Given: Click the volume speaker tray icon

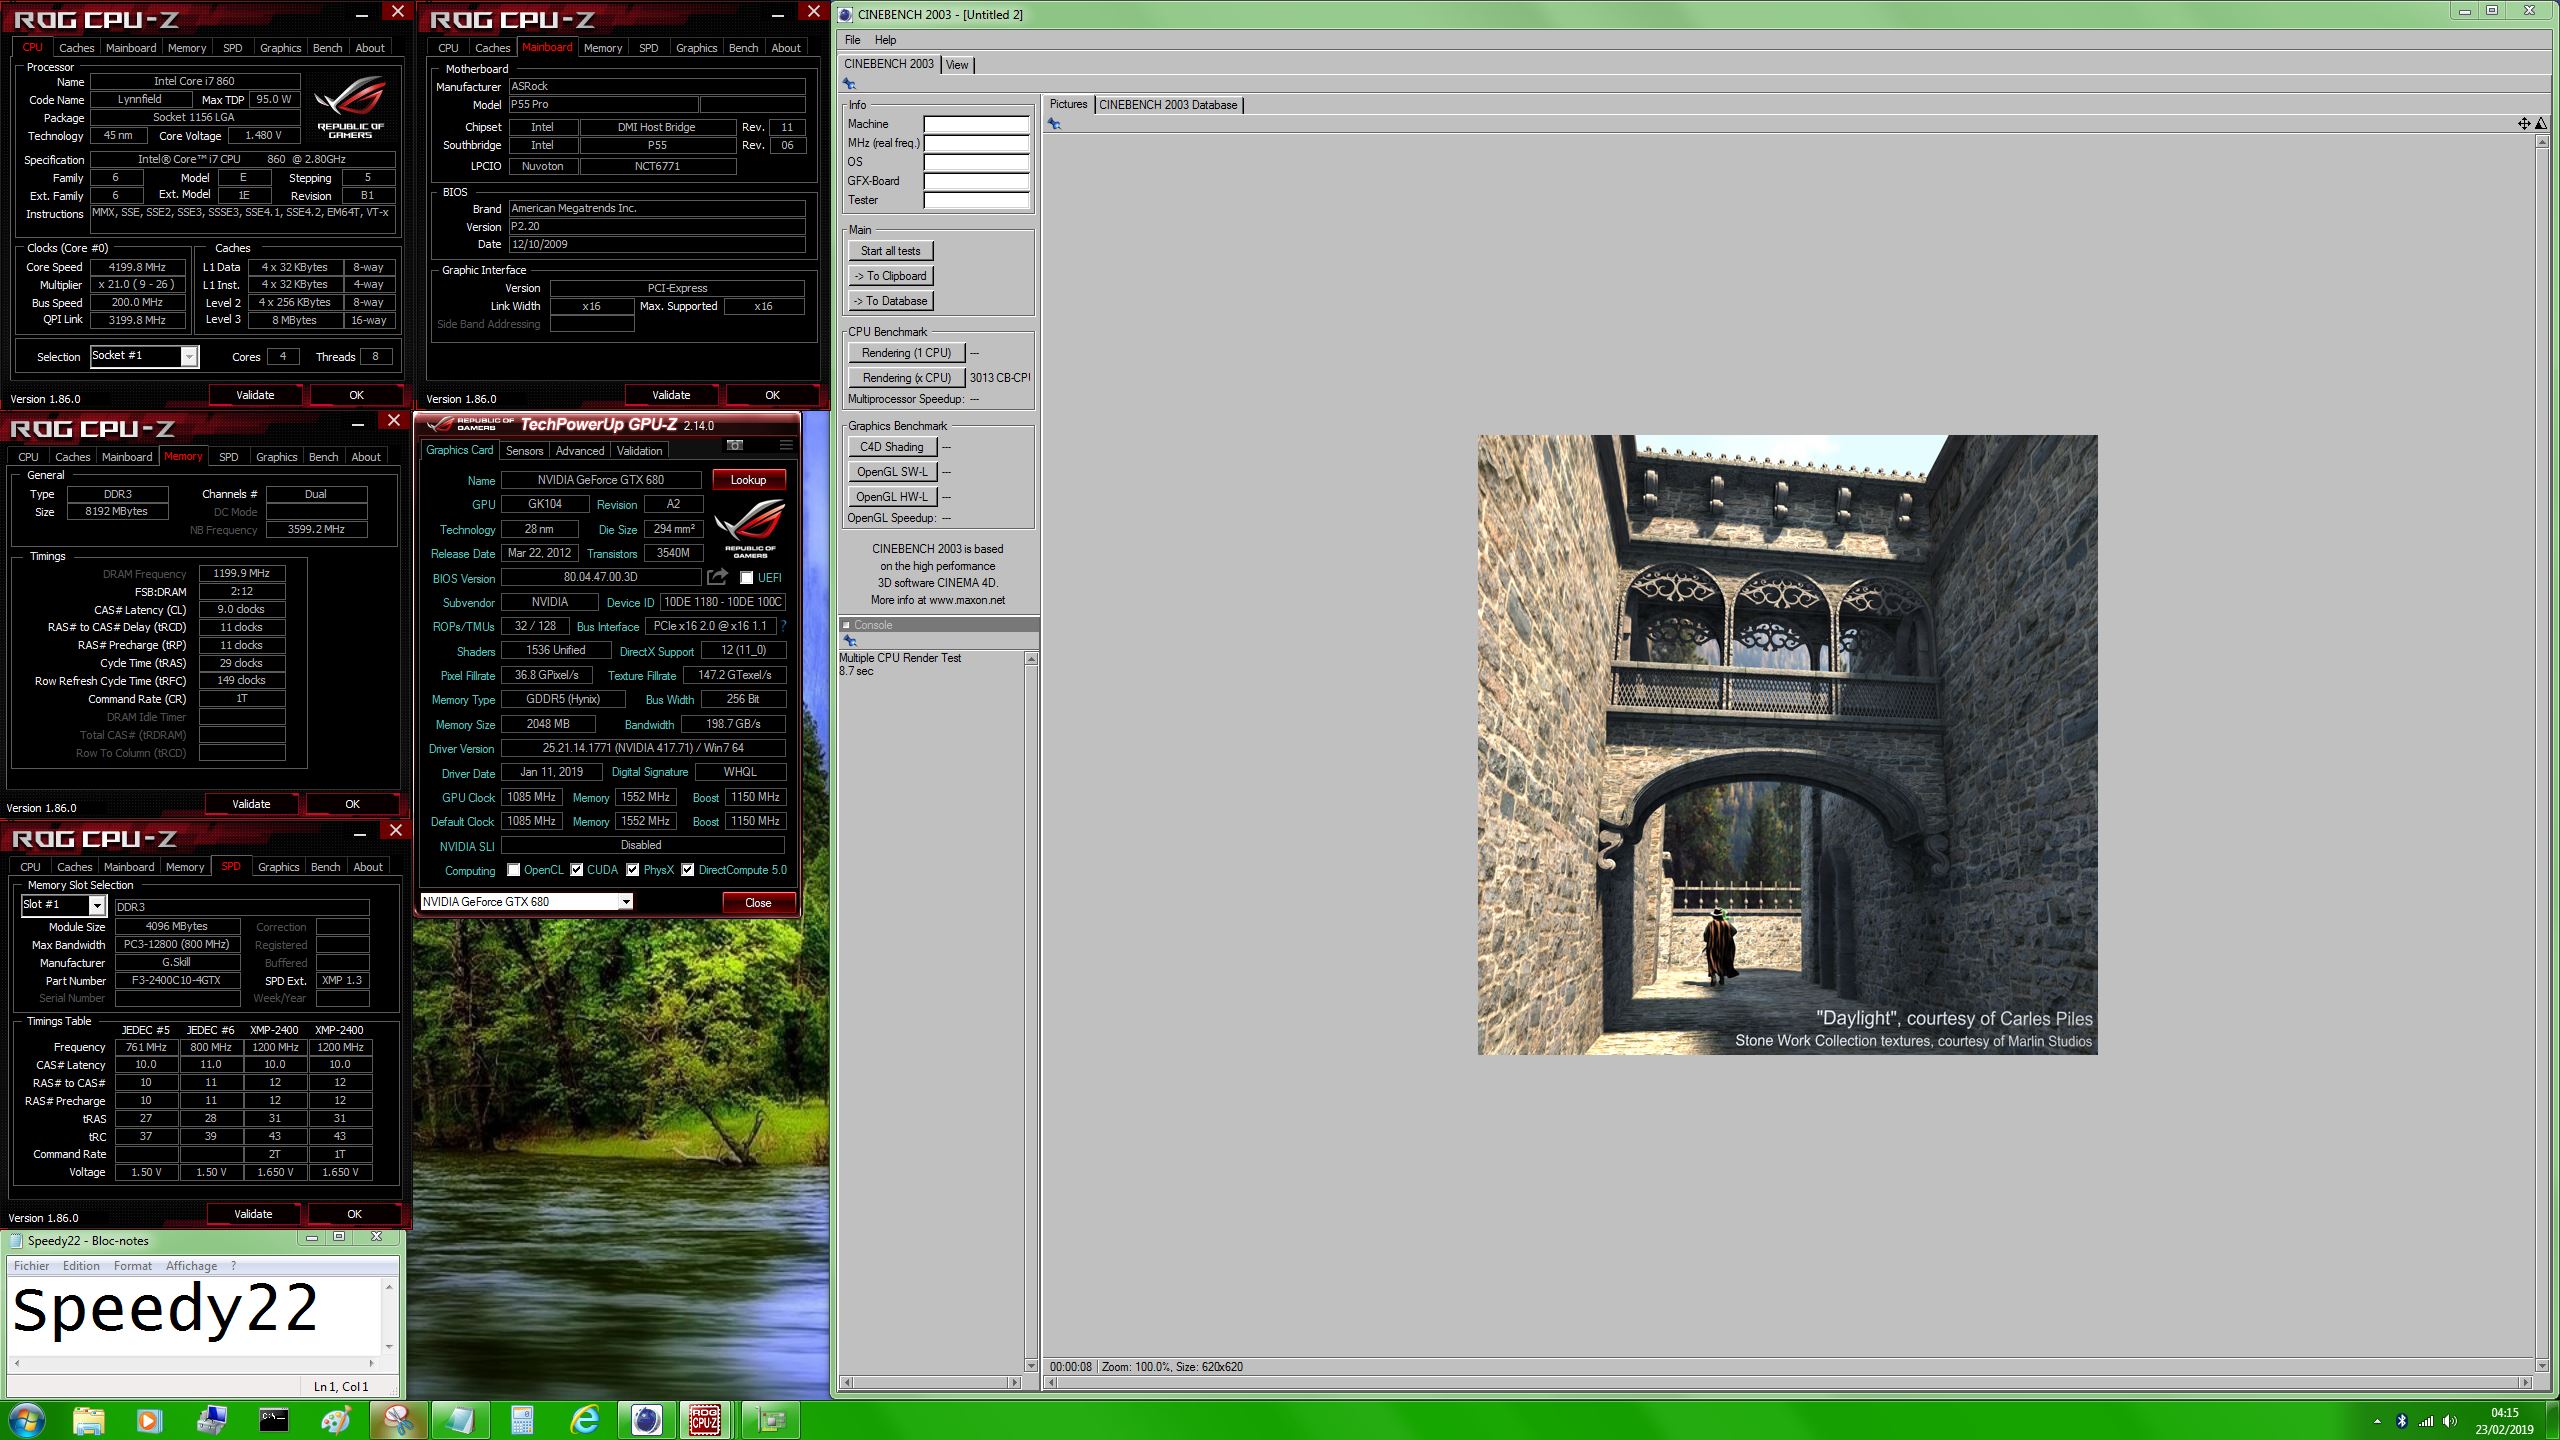Looking at the screenshot, I should pyautogui.click(x=2449, y=1421).
